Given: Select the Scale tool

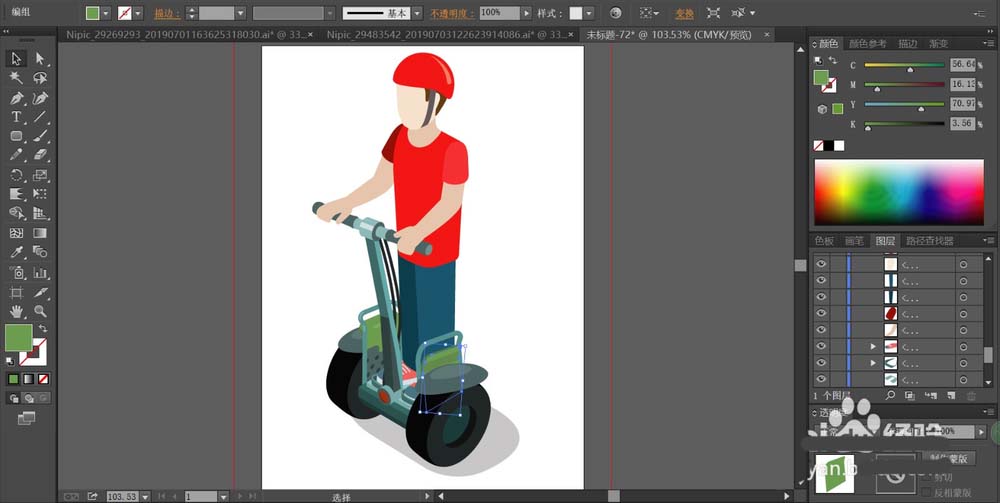Looking at the screenshot, I should point(40,175).
